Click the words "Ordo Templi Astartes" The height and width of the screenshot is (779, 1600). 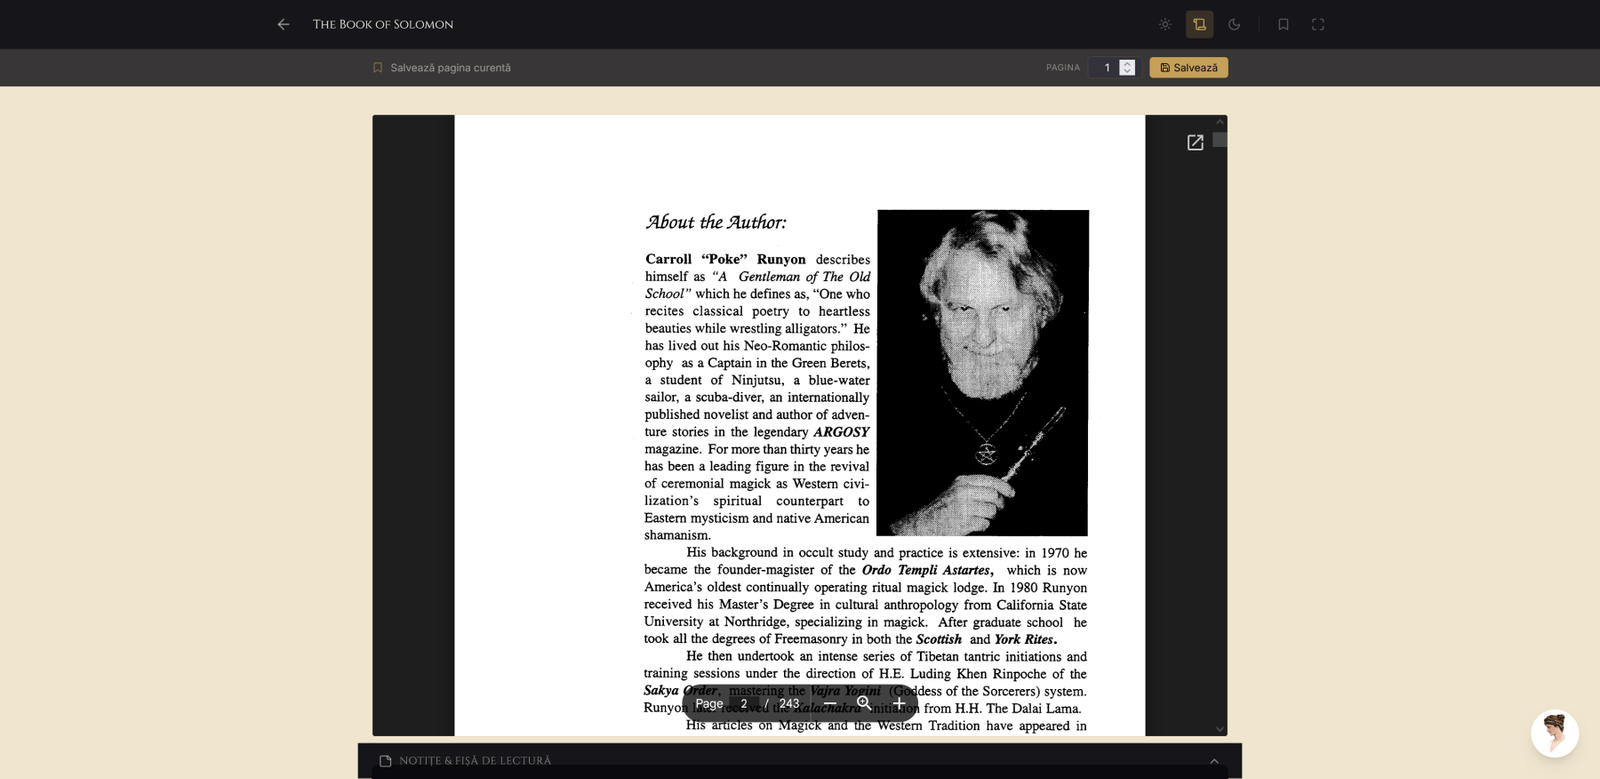927,570
